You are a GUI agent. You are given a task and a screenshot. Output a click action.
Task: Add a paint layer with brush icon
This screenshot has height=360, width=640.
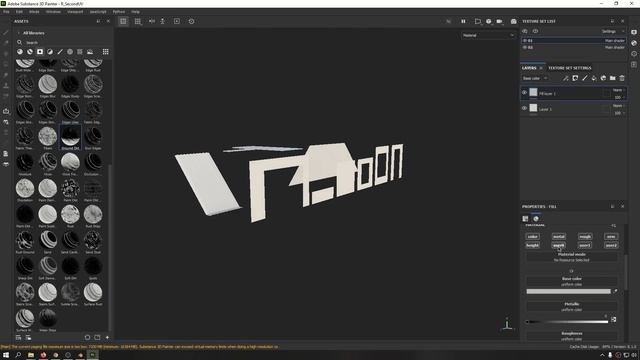[584, 78]
